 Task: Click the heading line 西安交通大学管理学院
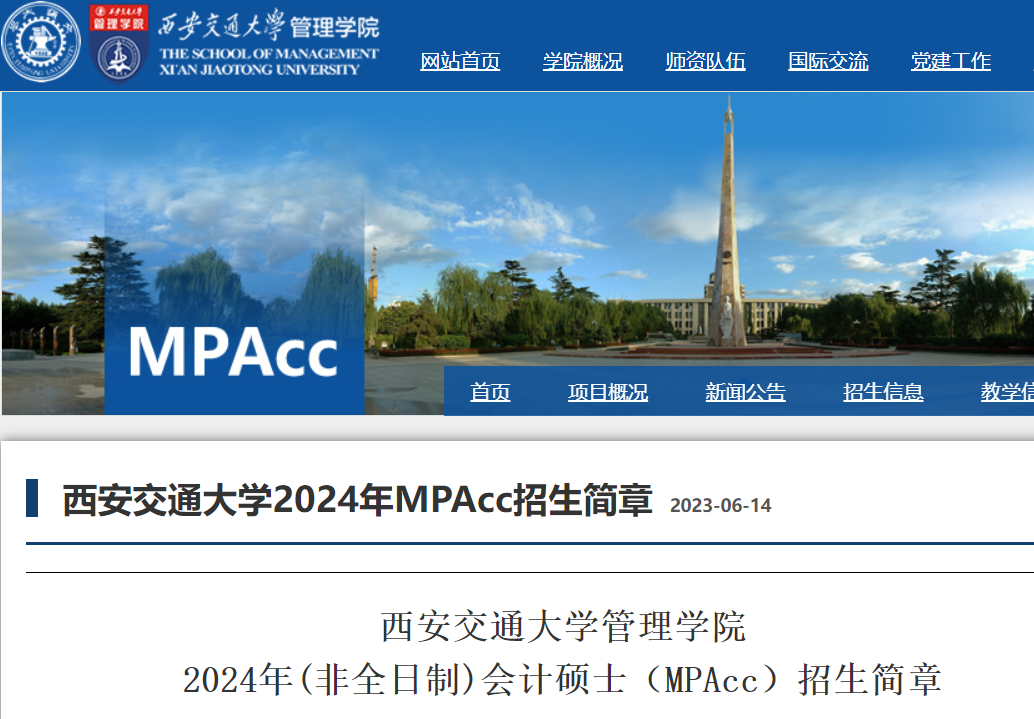(x=563, y=626)
